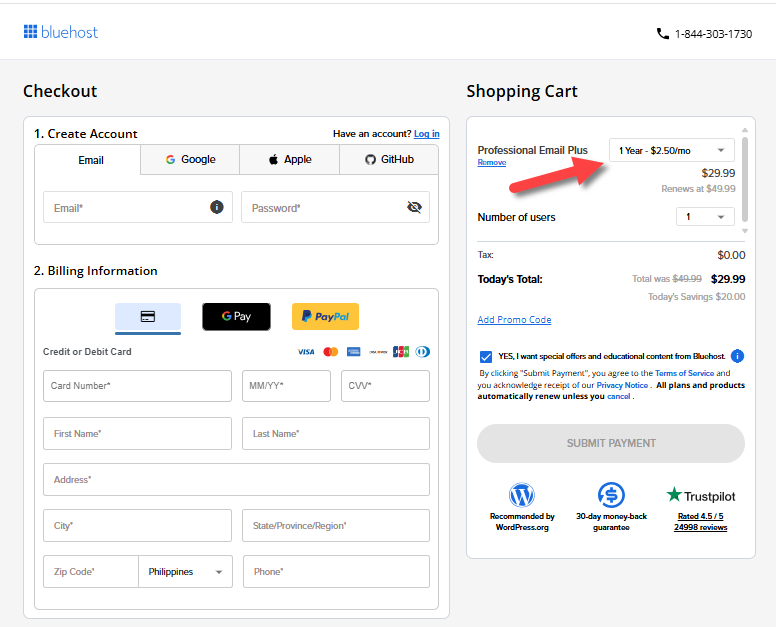Viewport: 776px width, 627px height.
Task: Switch to the GitHub sign-up tab
Action: [389, 159]
